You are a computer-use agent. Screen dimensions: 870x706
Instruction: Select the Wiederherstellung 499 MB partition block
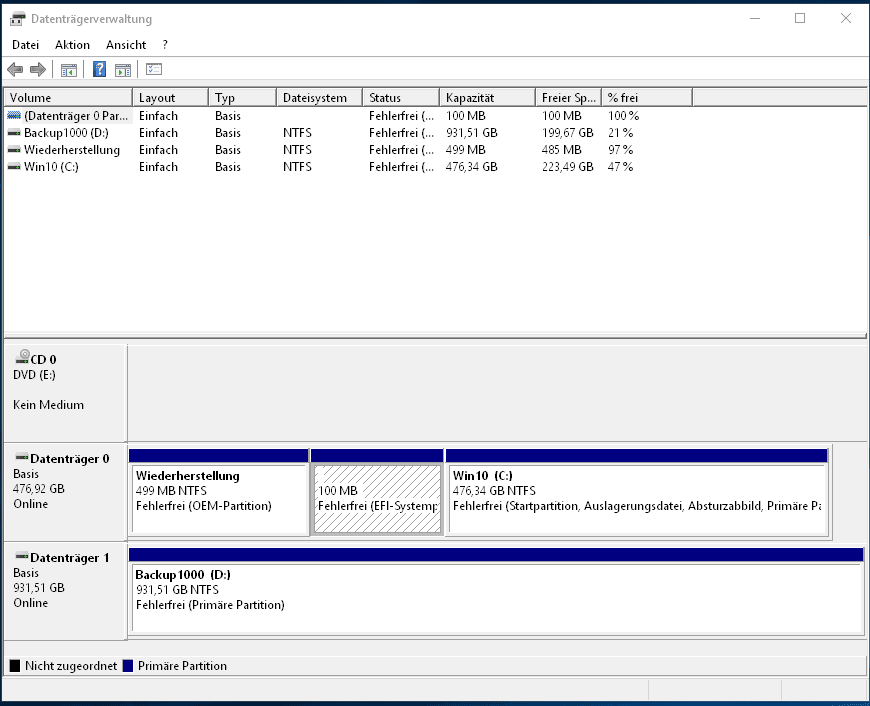219,492
